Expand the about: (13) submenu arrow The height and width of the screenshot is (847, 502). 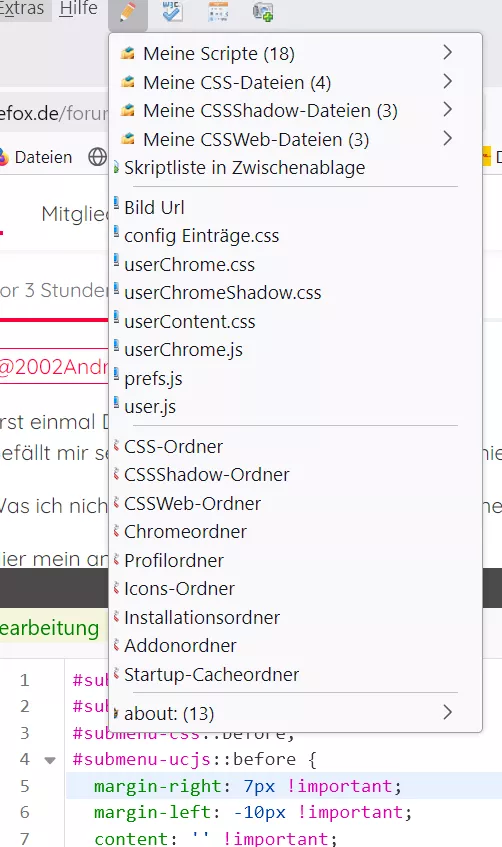[447, 712]
